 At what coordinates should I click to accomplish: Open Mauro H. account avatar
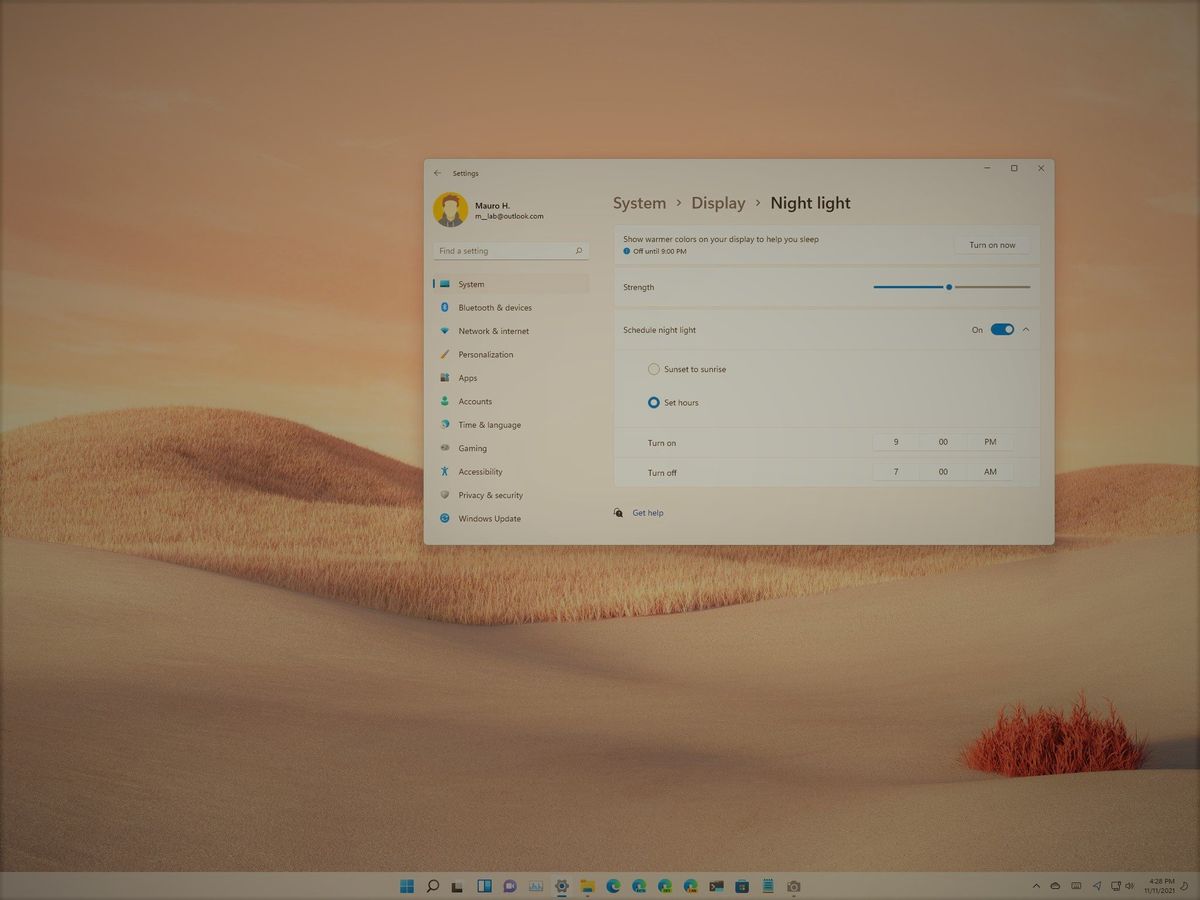pos(450,210)
